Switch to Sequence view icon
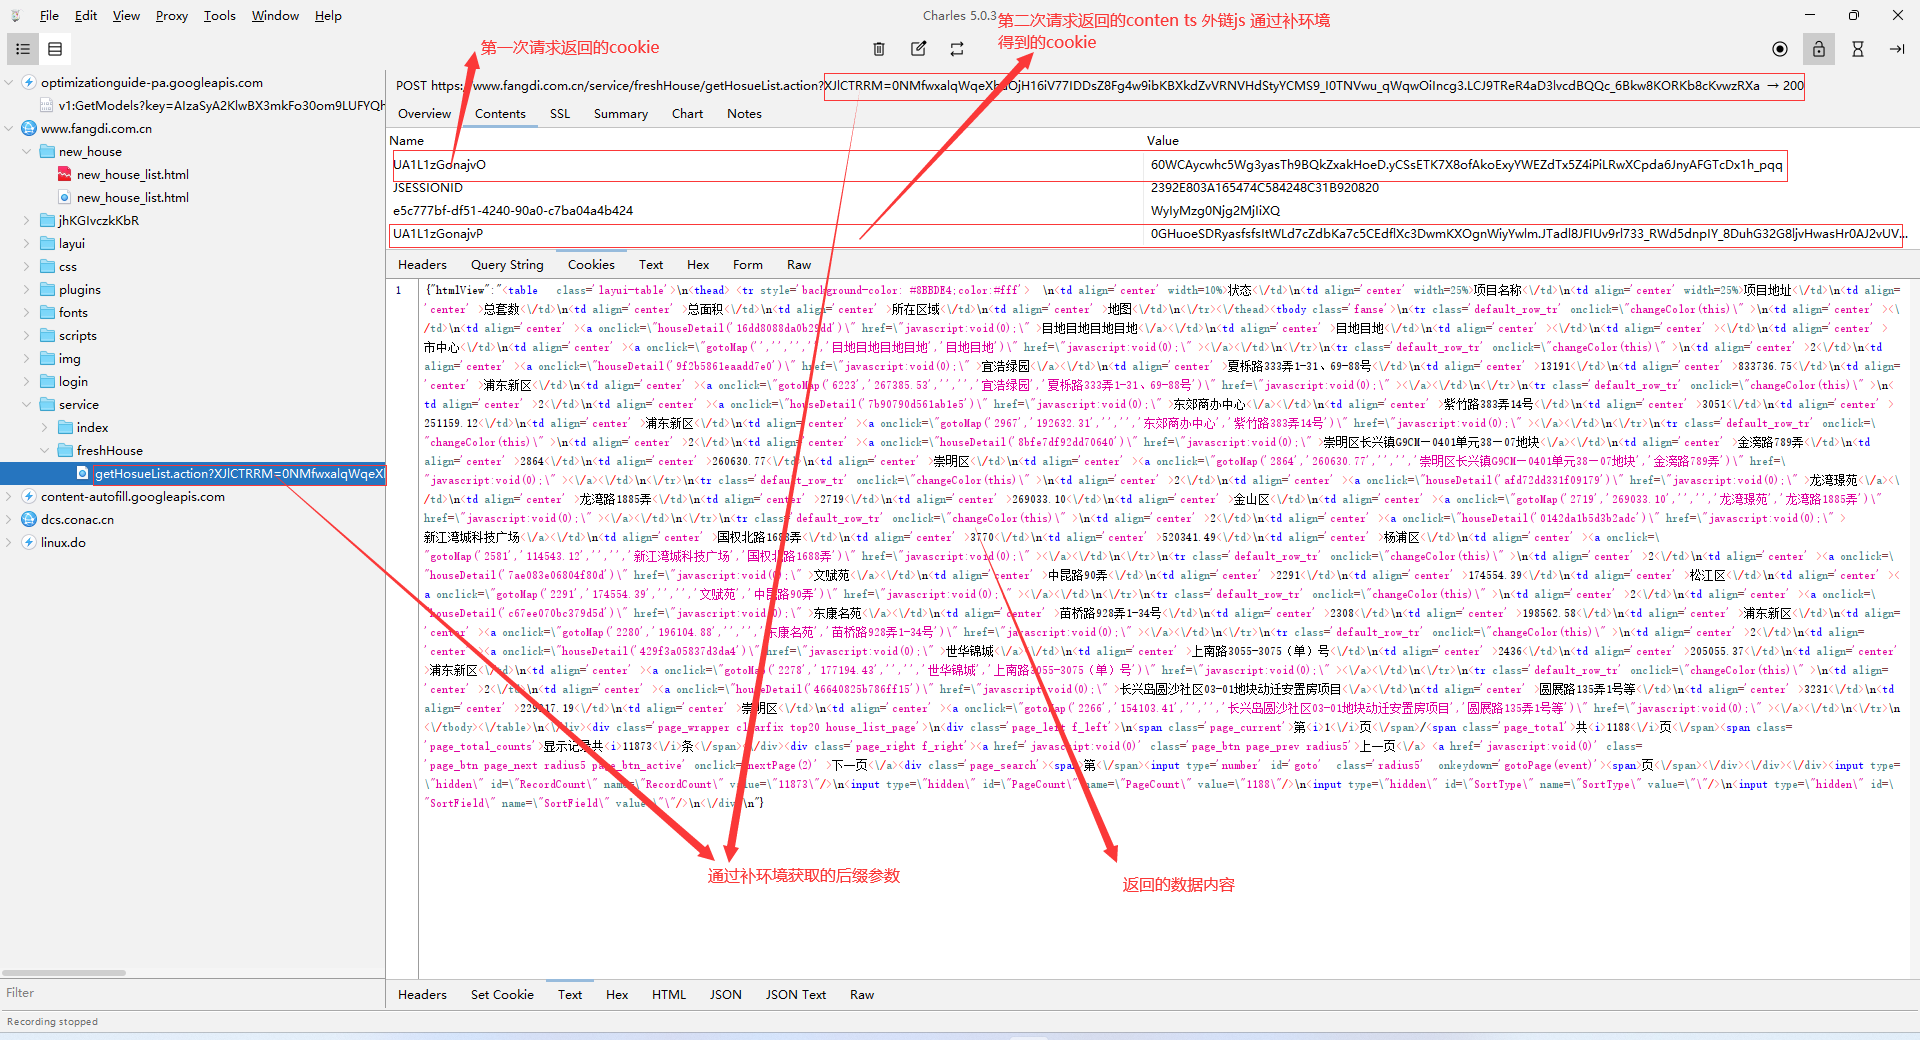 pyautogui.click(x=55, y=49)
